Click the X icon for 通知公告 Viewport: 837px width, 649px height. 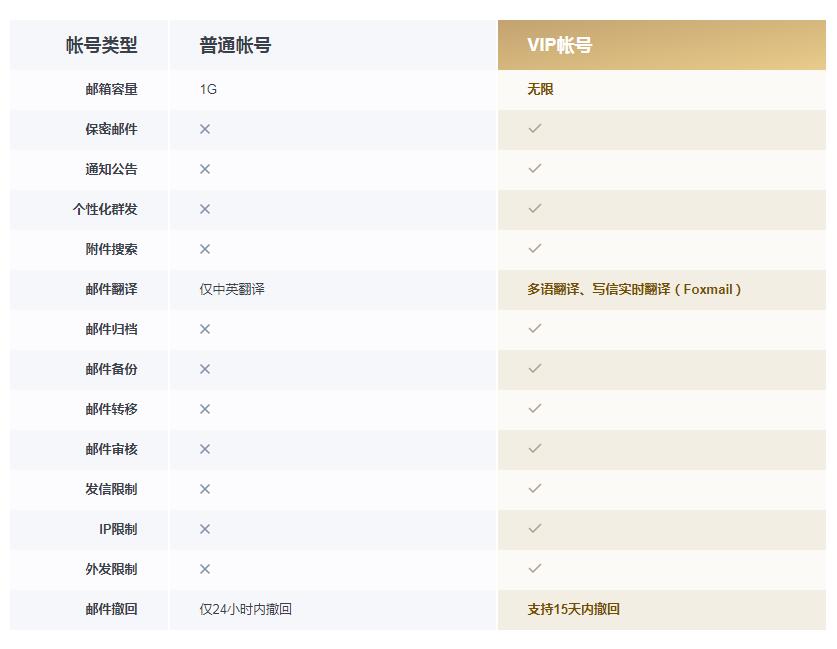(x=205, y=169)
